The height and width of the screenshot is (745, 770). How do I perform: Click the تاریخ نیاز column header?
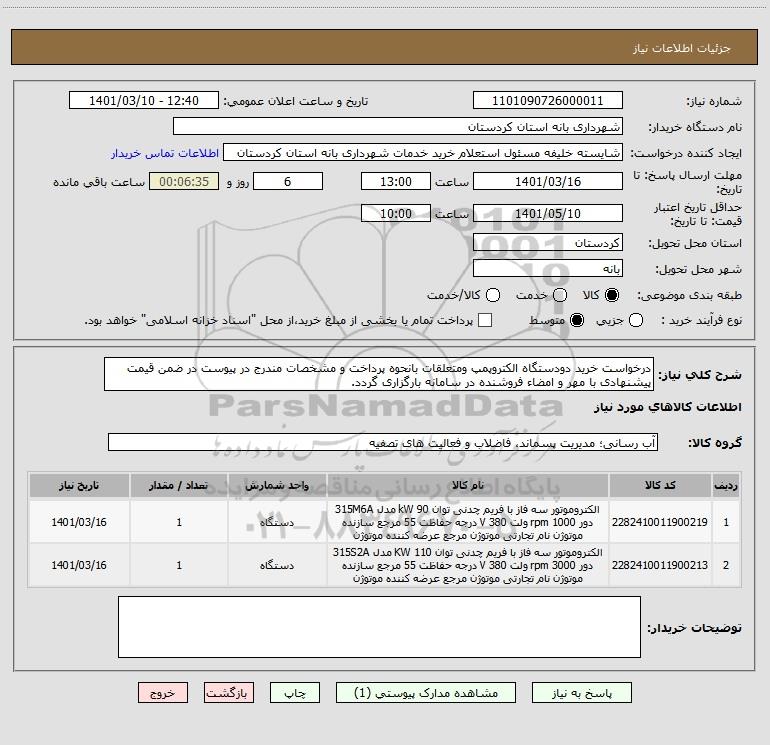[x=79, y=486]
